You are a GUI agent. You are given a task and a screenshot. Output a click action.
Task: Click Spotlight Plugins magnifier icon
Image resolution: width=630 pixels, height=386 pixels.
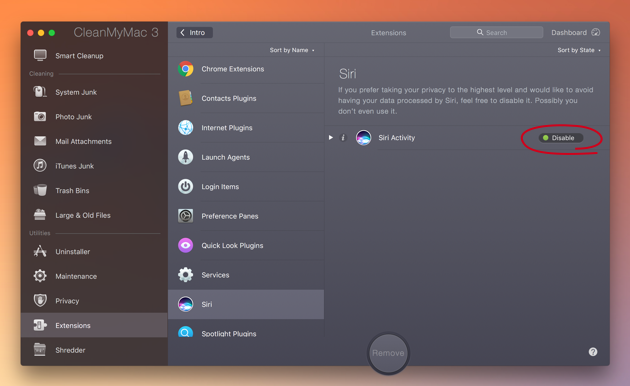coord(185,332)
